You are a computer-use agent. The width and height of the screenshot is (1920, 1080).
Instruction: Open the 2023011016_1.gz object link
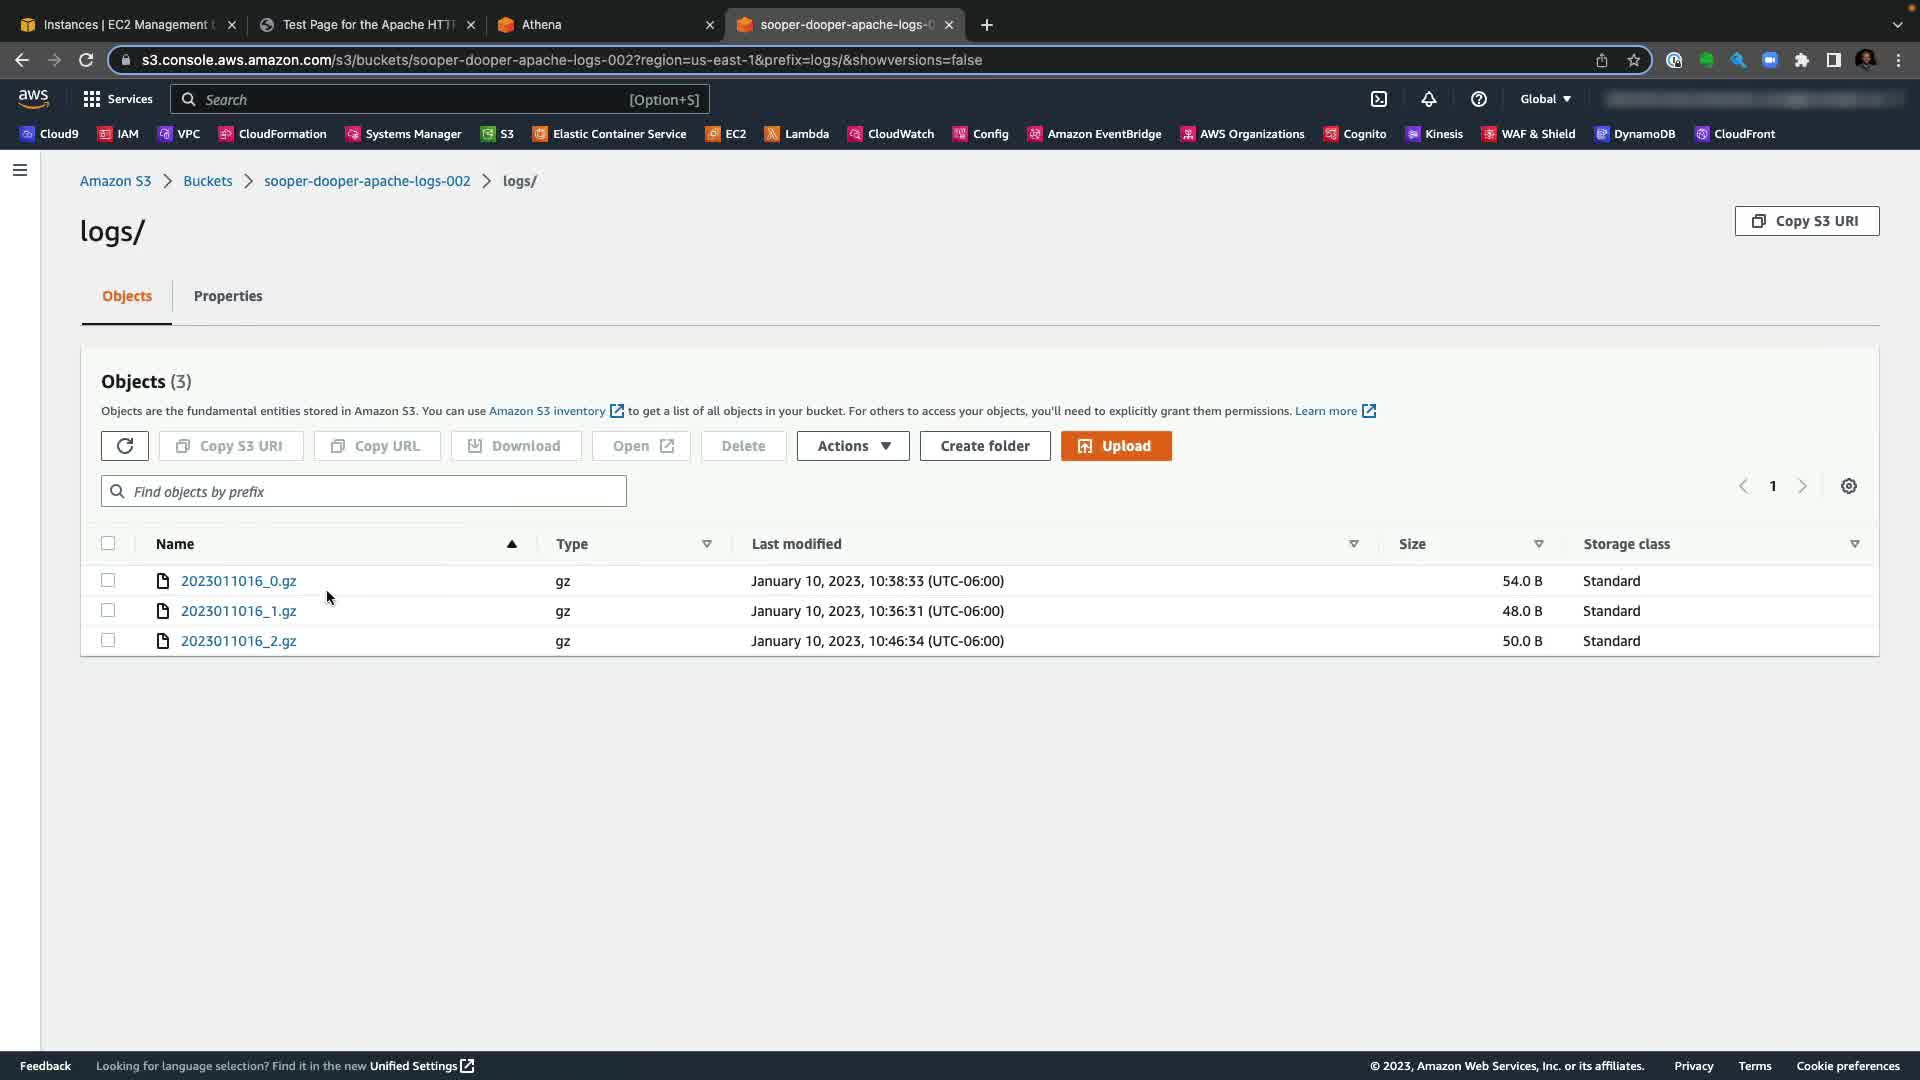click(238, 611)
